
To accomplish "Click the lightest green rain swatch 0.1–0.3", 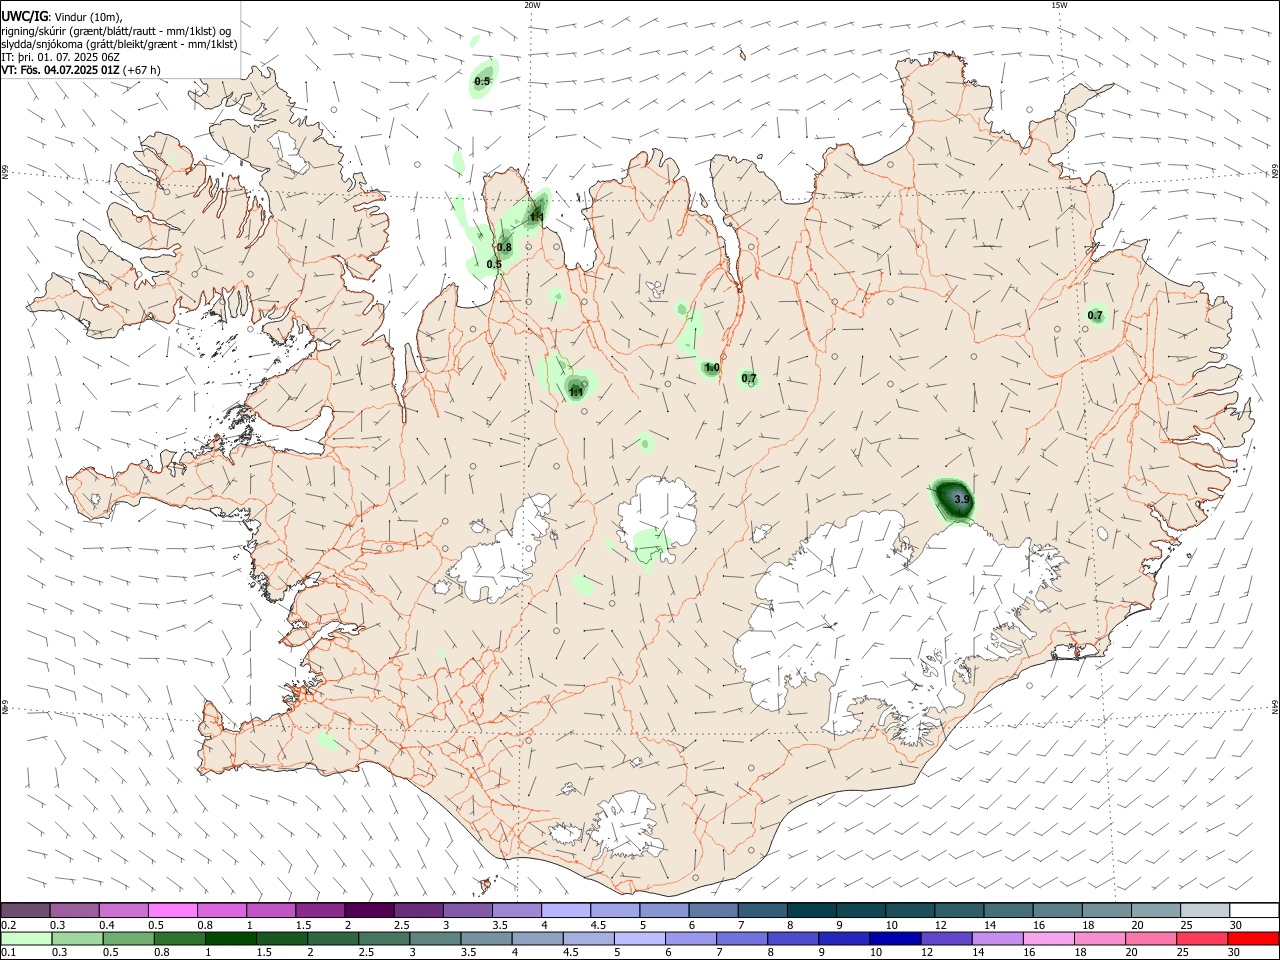I will 26,938.
